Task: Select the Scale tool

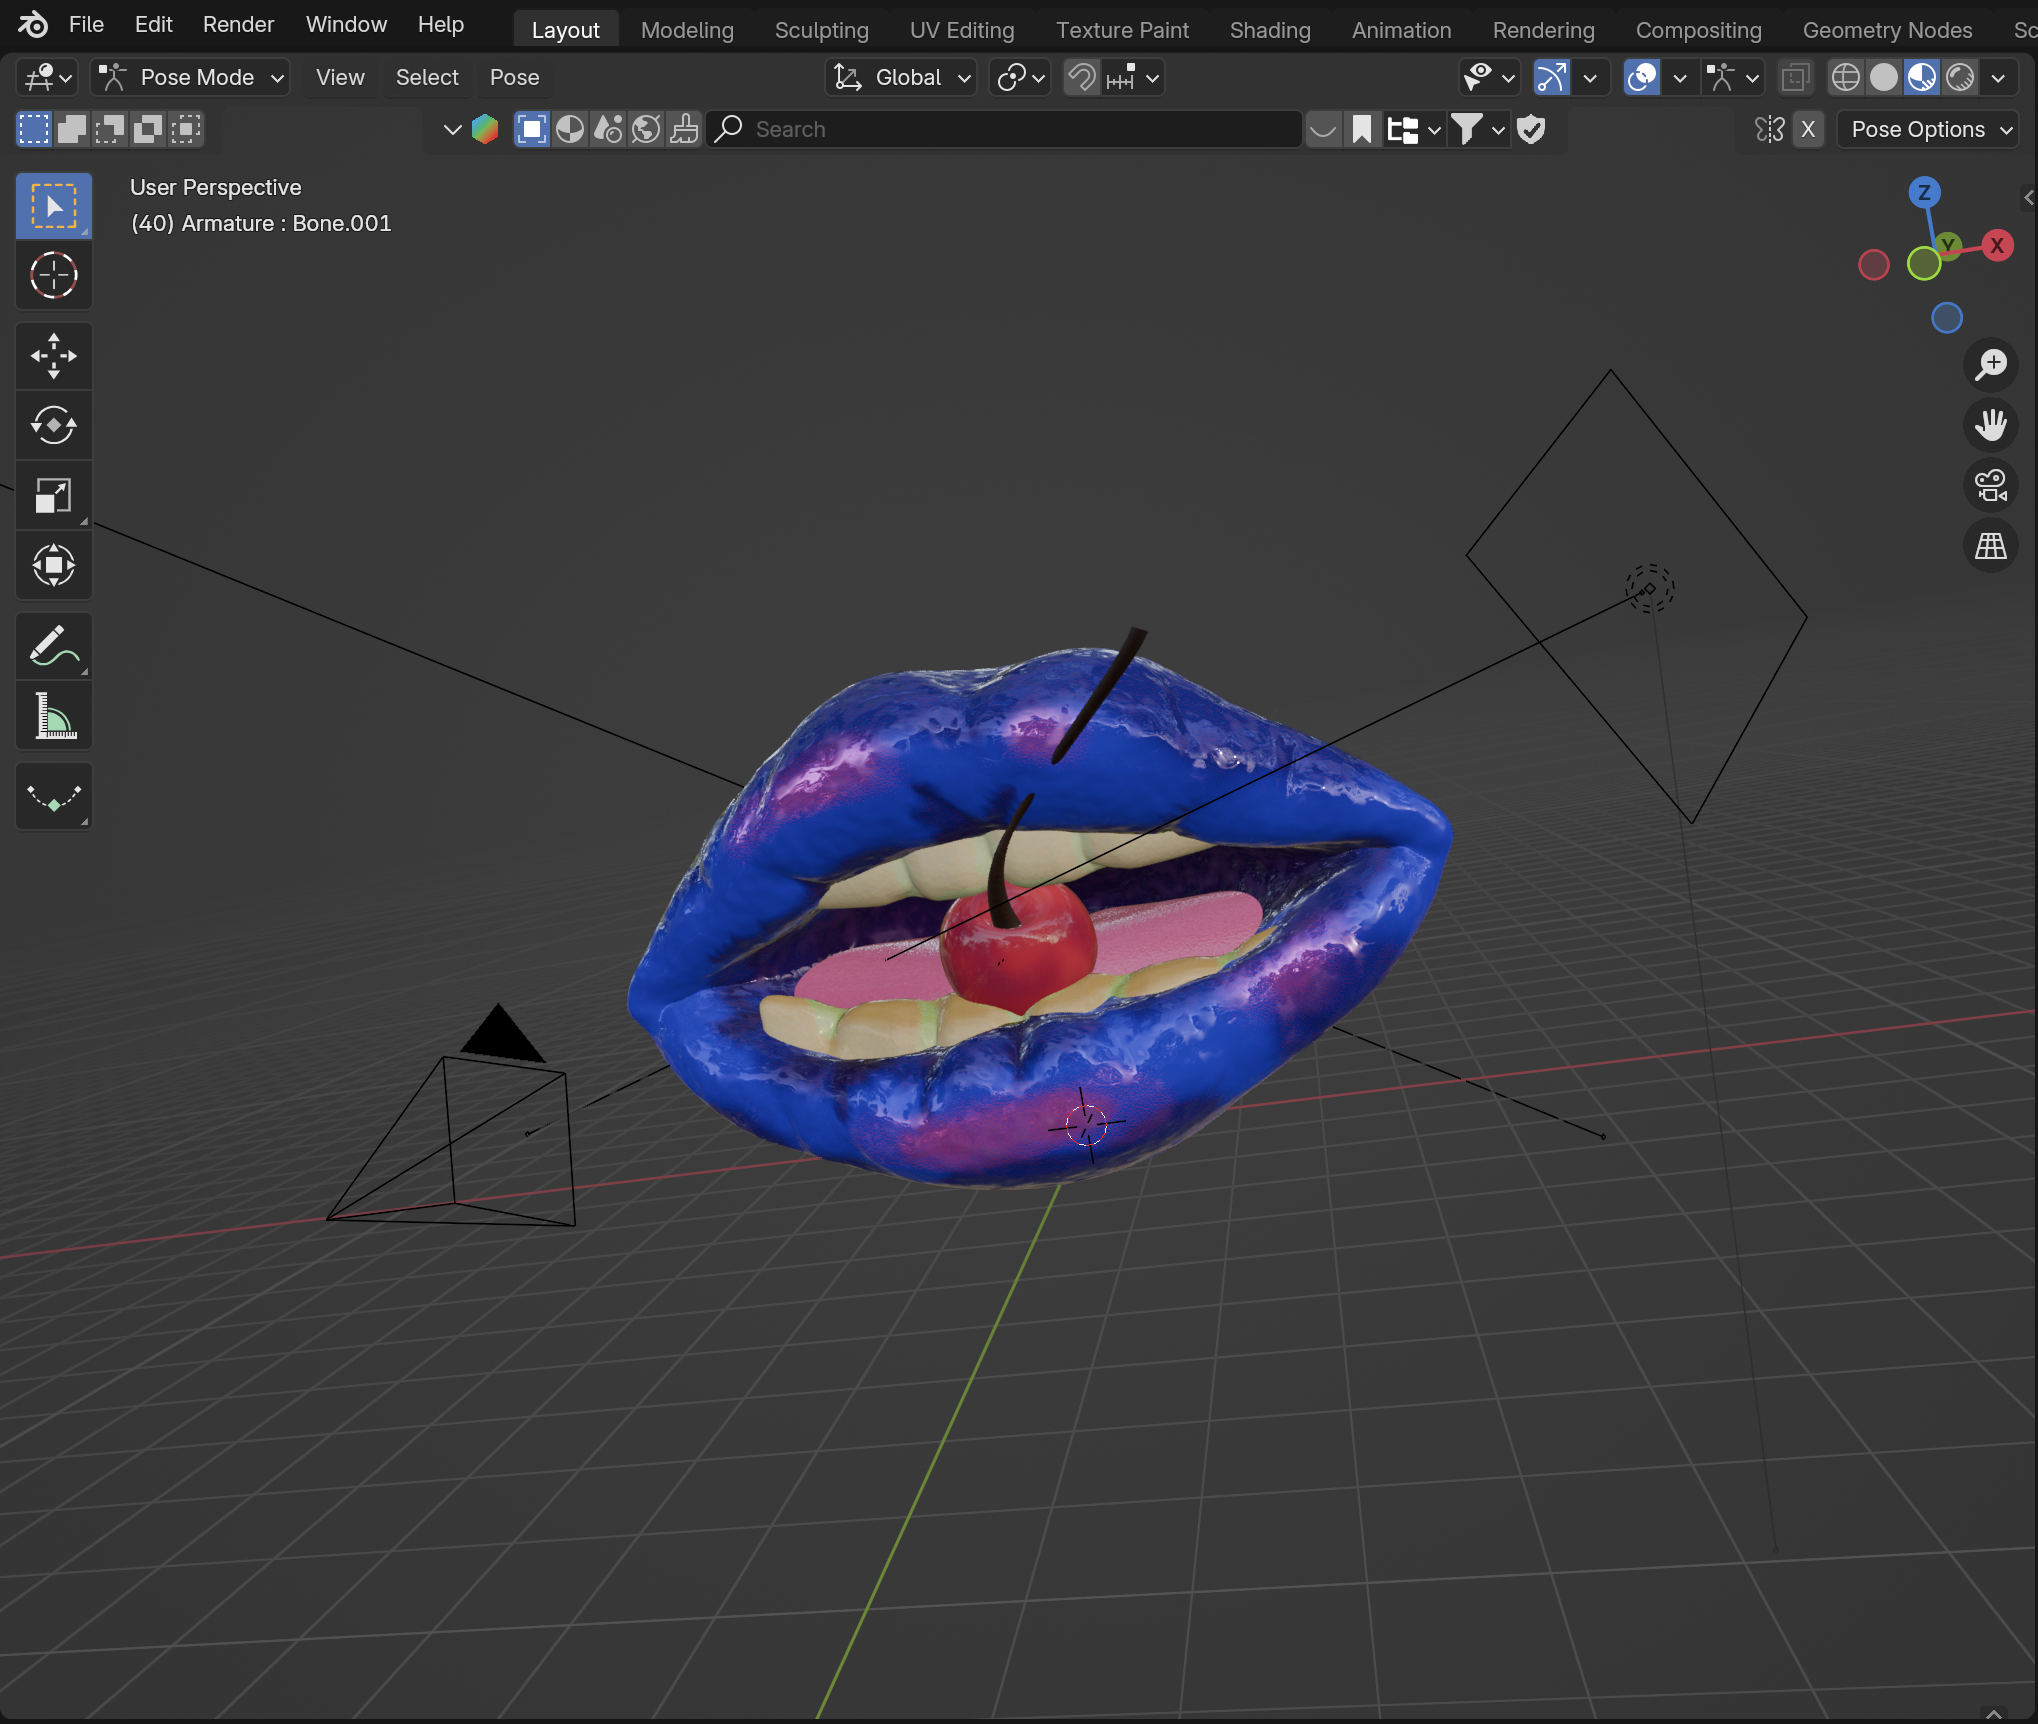Action: coord(54,496)
